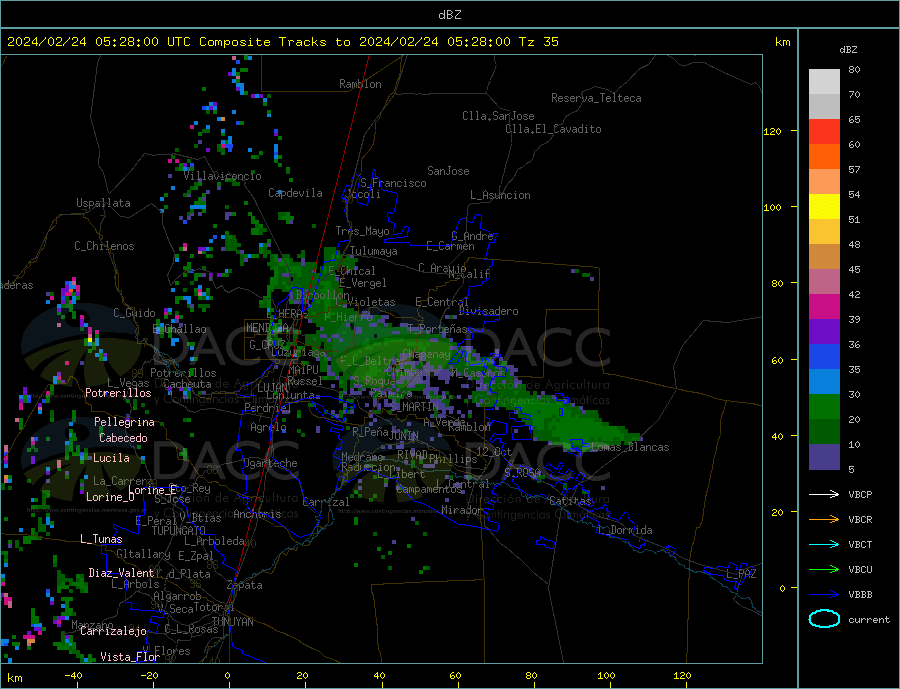
Task: Select the Clla.El_Cavadito label
Action: [553, 129]
